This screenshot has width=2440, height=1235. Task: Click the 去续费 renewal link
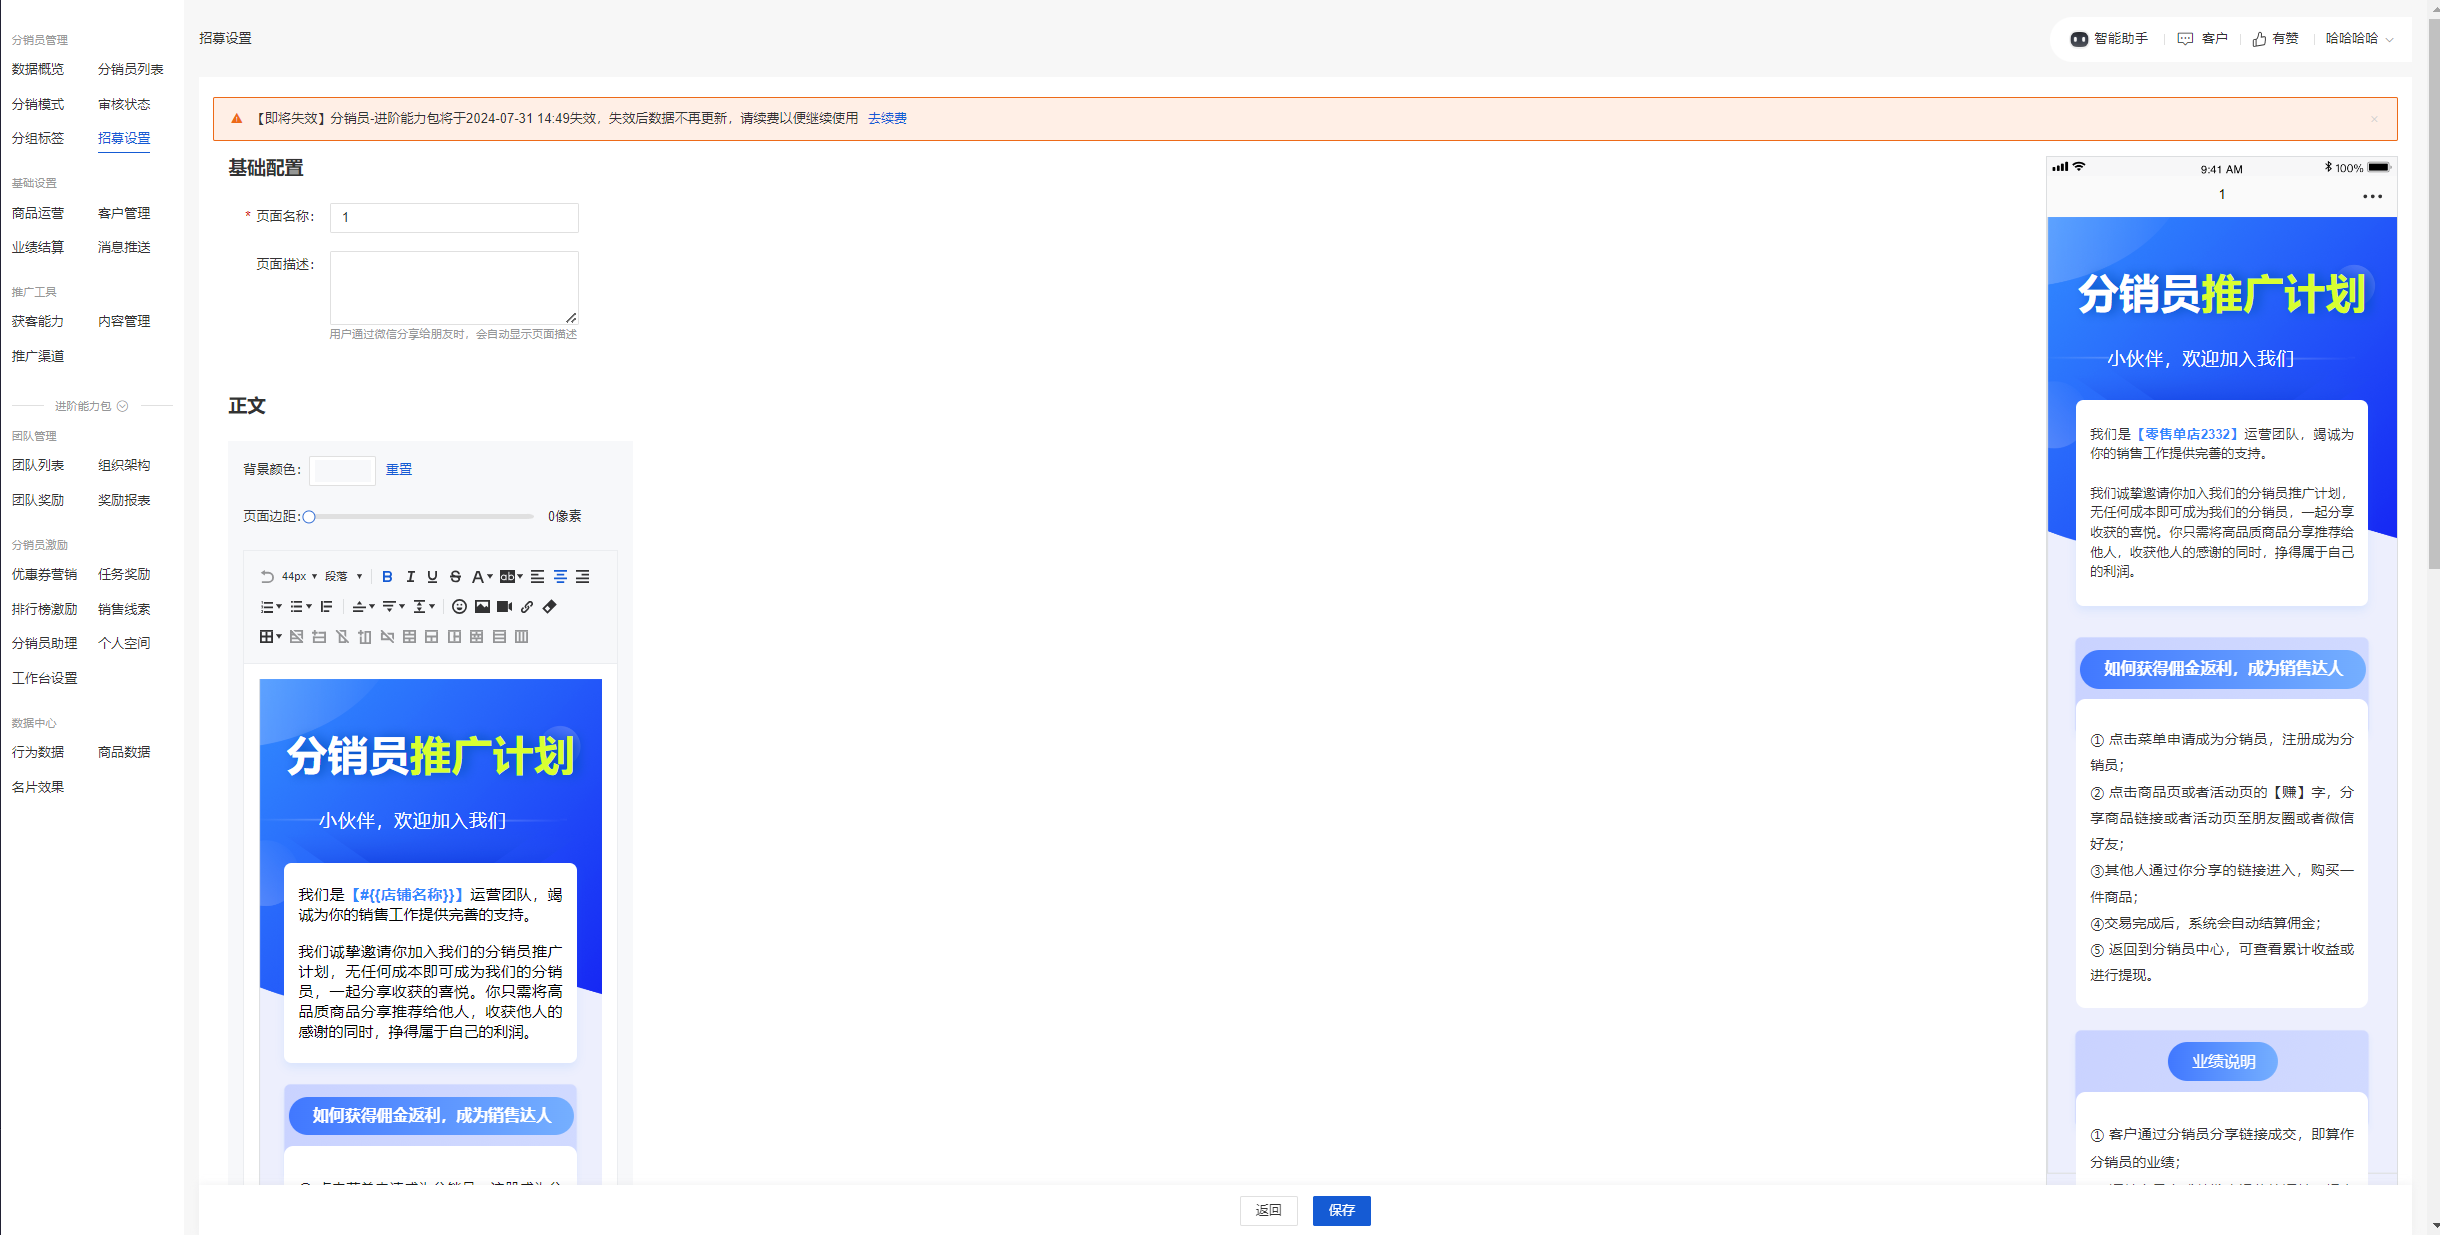click(x=887, y=118)
